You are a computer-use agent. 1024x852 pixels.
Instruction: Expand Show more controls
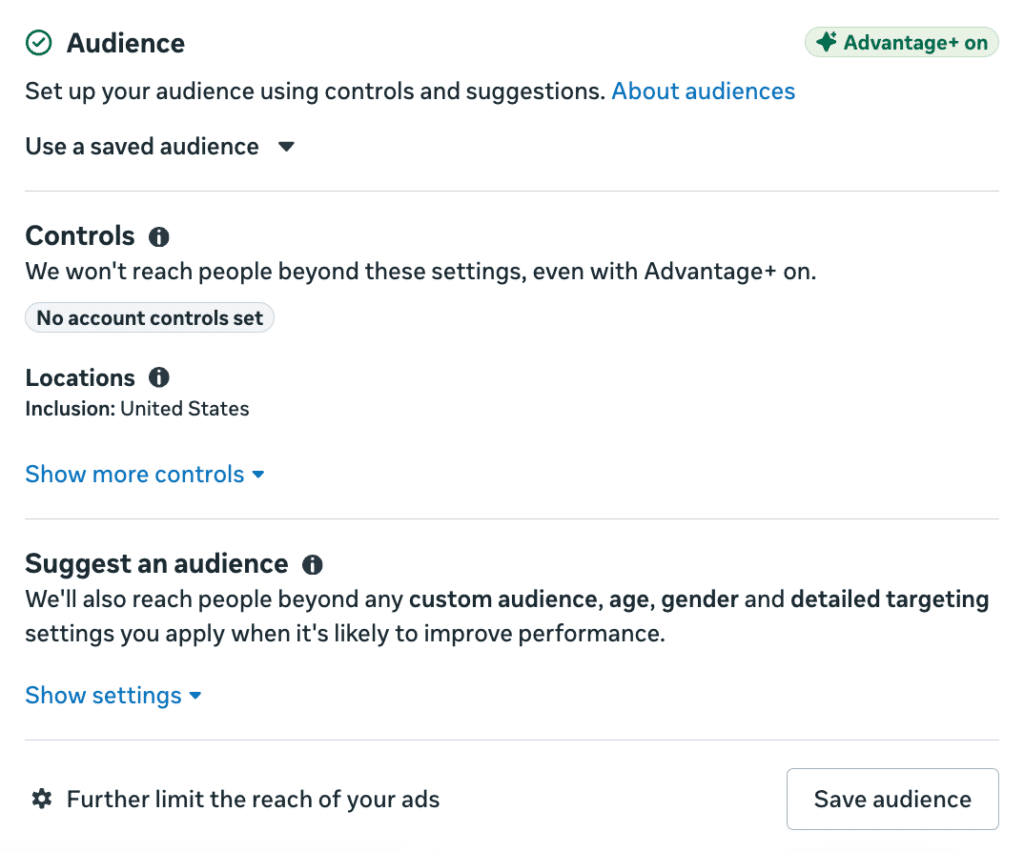tap(144, 474)
